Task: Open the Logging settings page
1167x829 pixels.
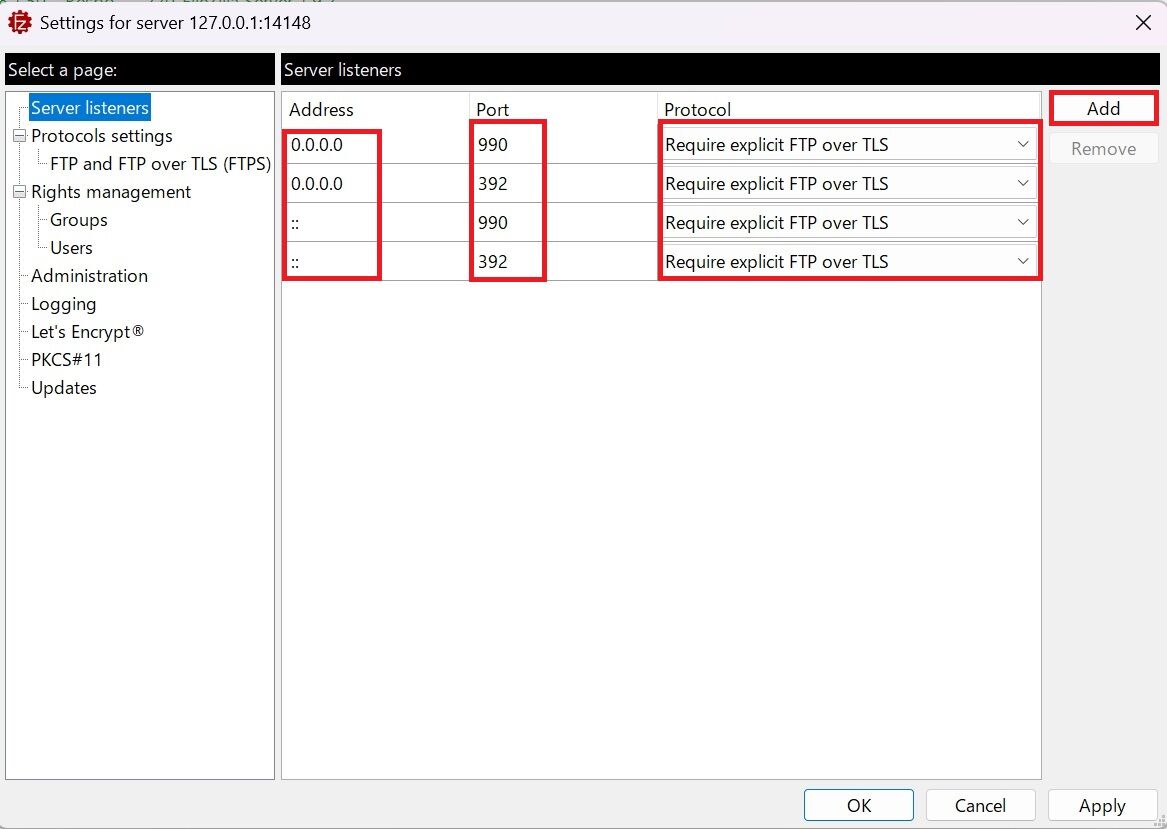Action: point(62,303)
